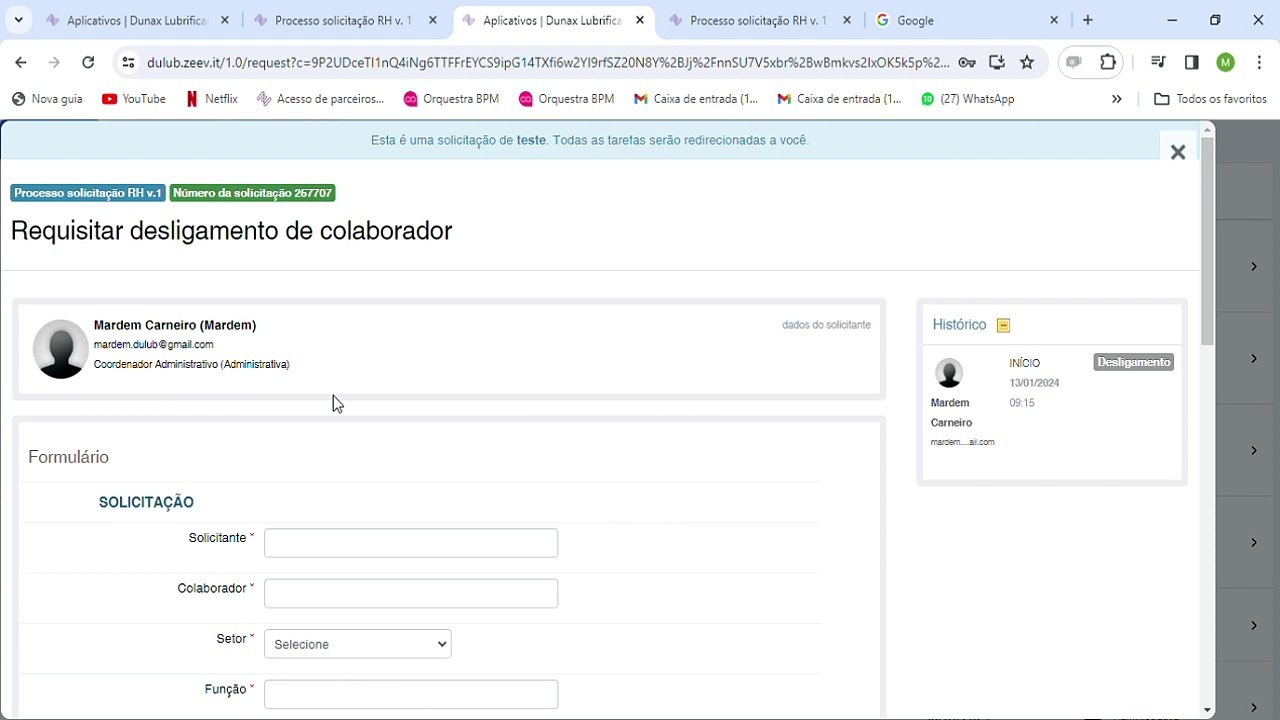Bookmark this page with the star

click(1027, 62)
